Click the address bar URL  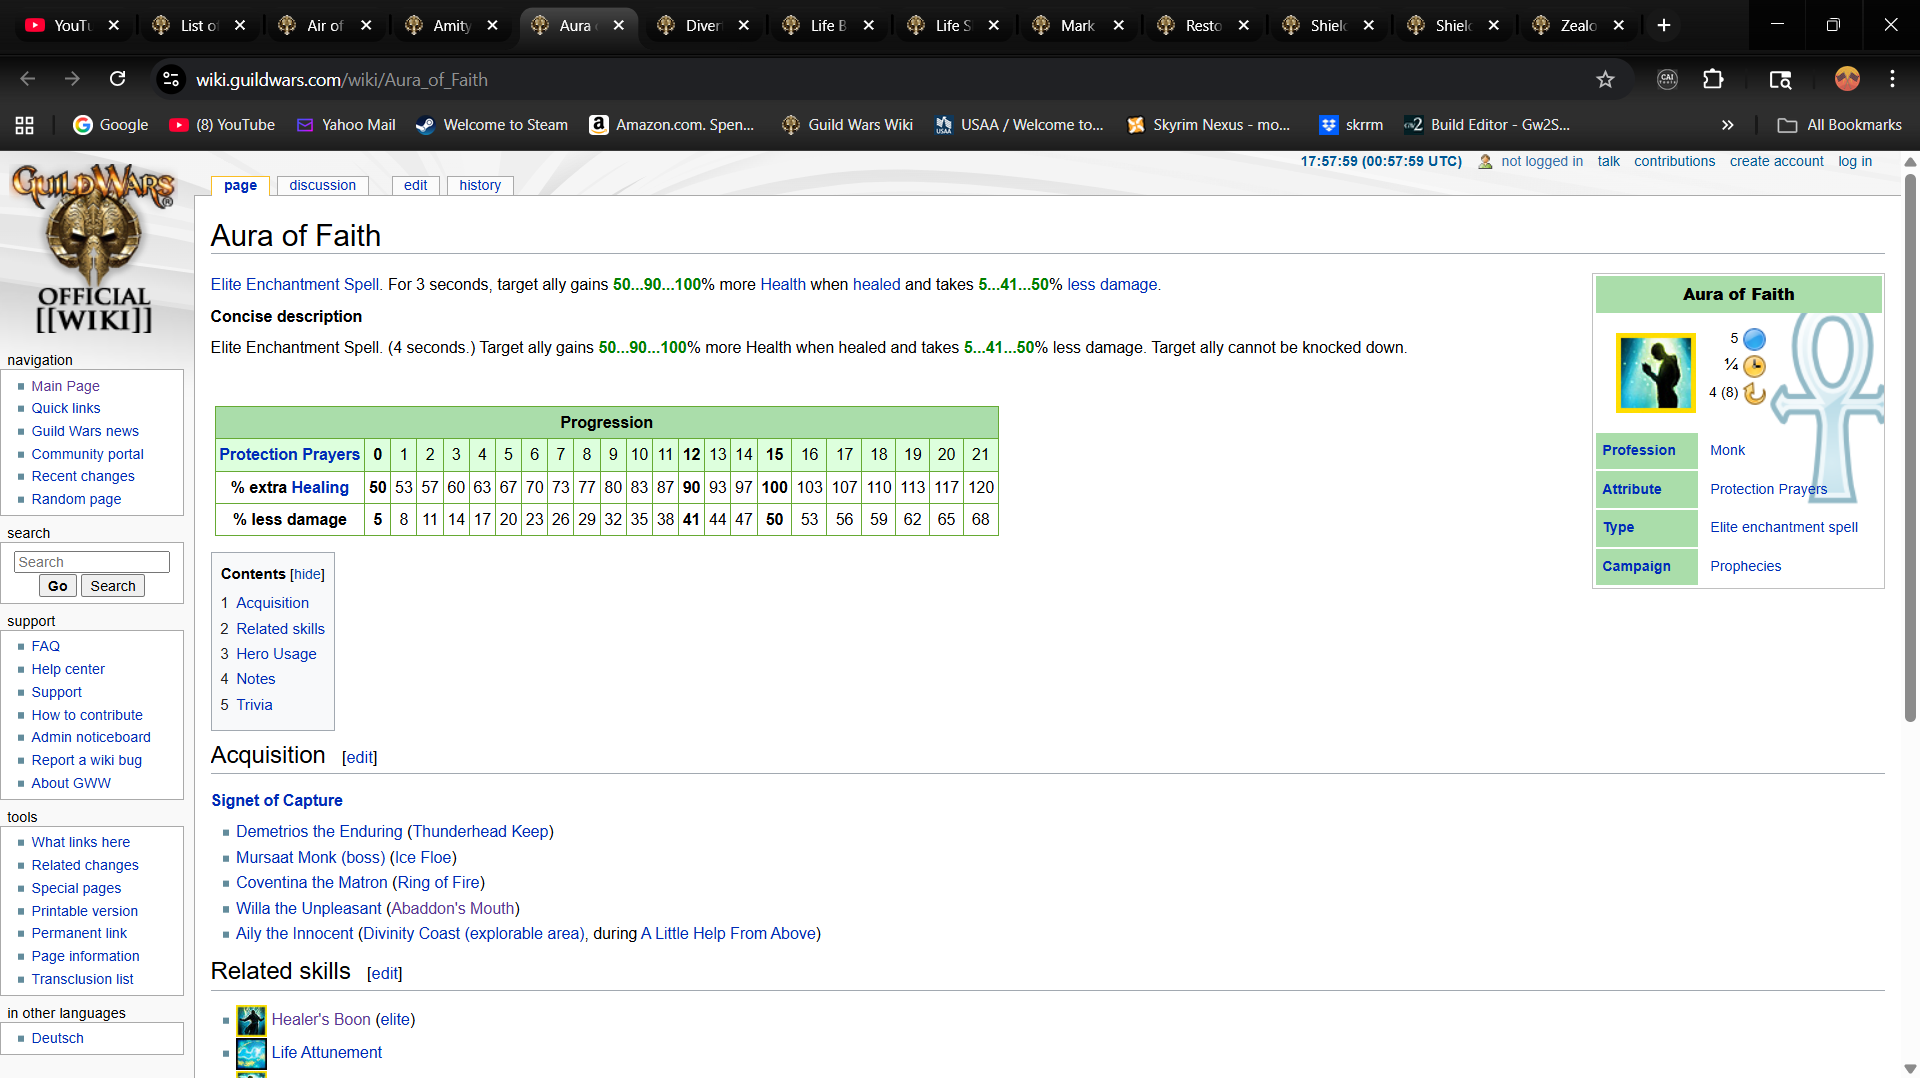pyautogui.click(x=342, y=80)
